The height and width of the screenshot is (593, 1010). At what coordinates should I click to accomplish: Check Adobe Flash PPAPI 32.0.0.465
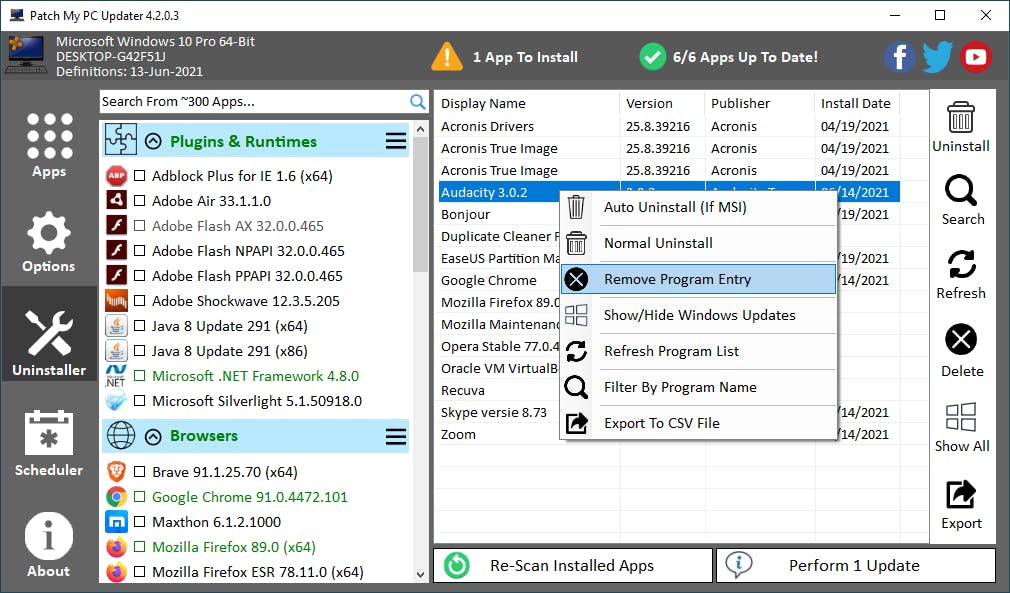click(139, 276)
